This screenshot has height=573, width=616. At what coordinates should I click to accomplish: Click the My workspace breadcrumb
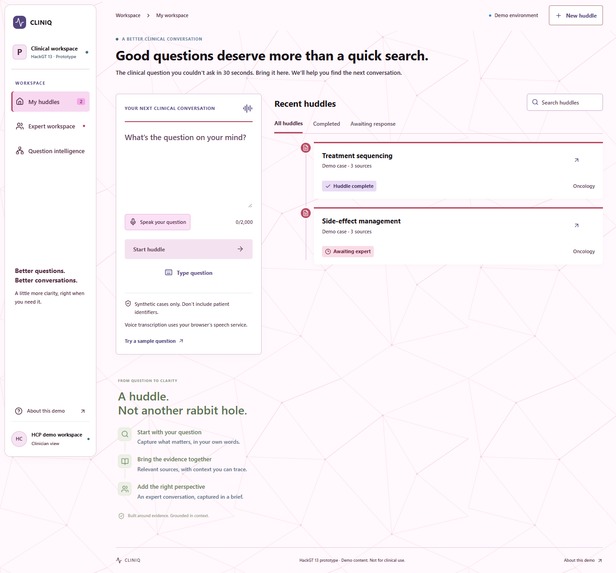pos(172,15)
